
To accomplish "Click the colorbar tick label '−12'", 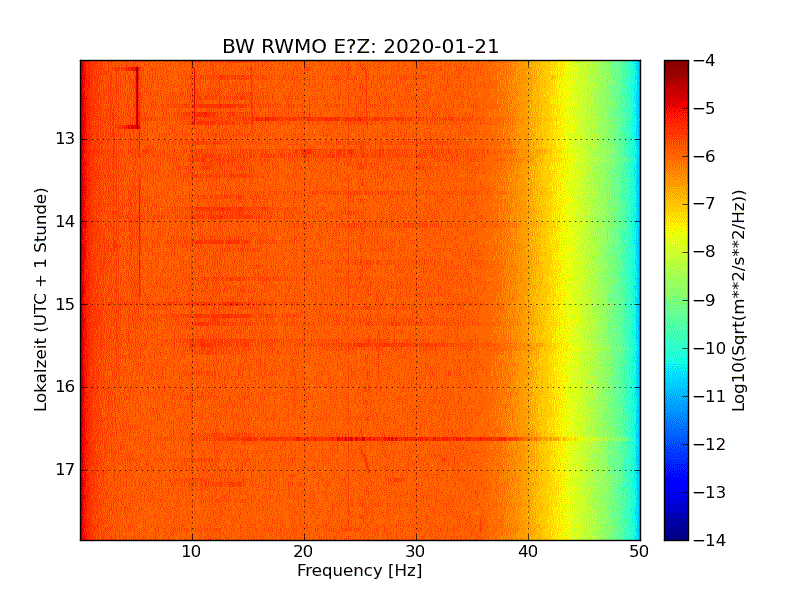I will coord(710,444).
